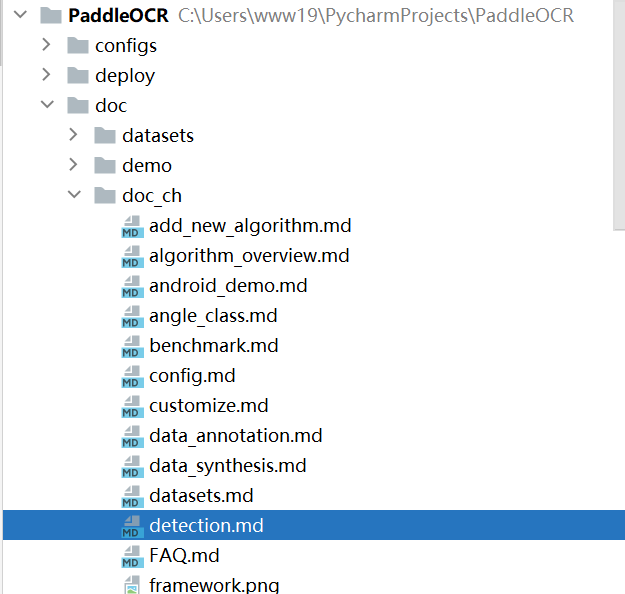Click the project path C:\Users\www19\PycharmProjects\PaddleOCR
Screen dimensions: 625x594
click(x=375, y=16)
